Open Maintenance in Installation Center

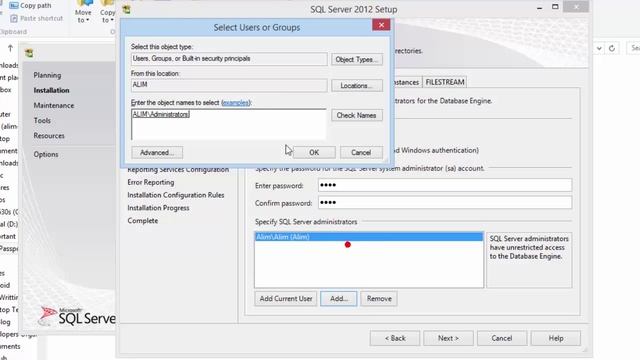click(x=54, y=105)
